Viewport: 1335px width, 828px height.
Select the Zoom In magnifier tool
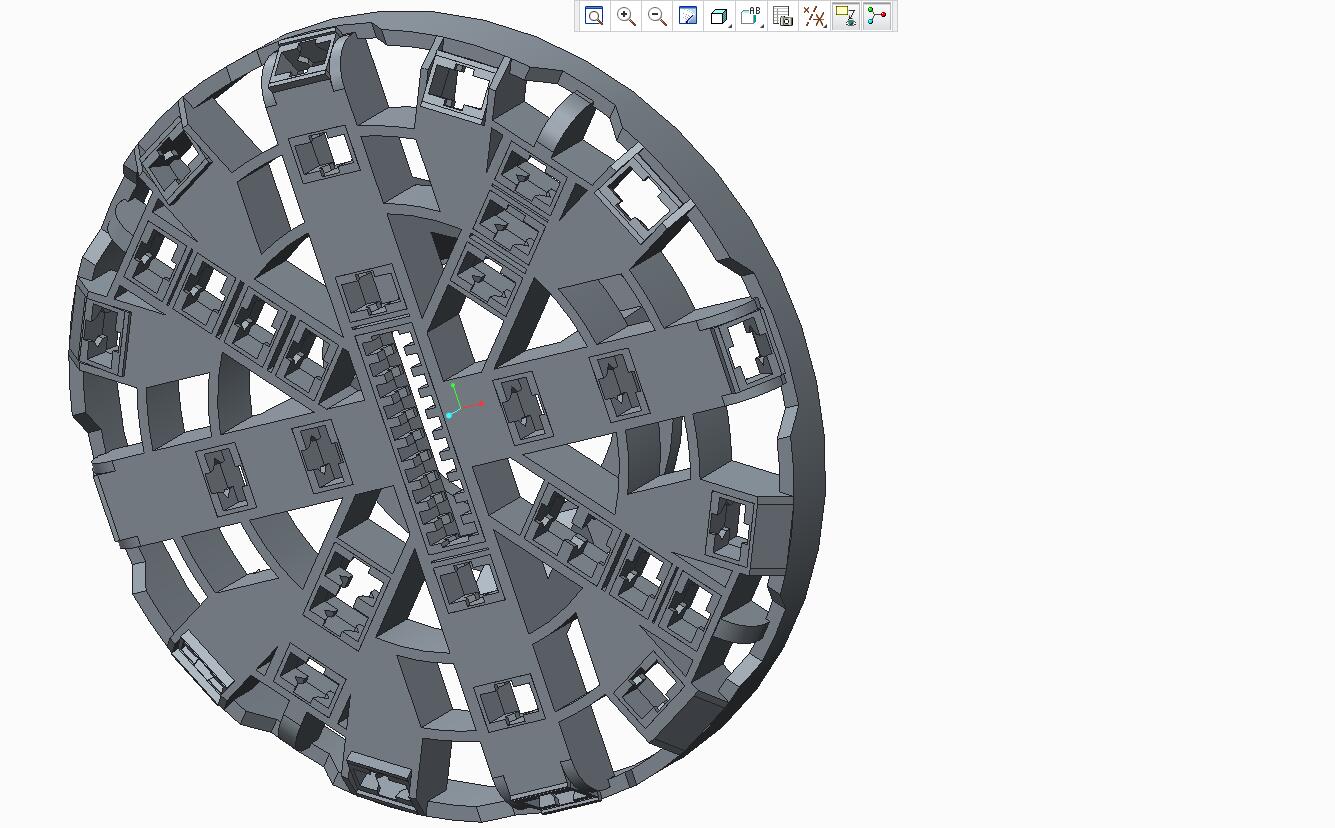tap(626, 16)
